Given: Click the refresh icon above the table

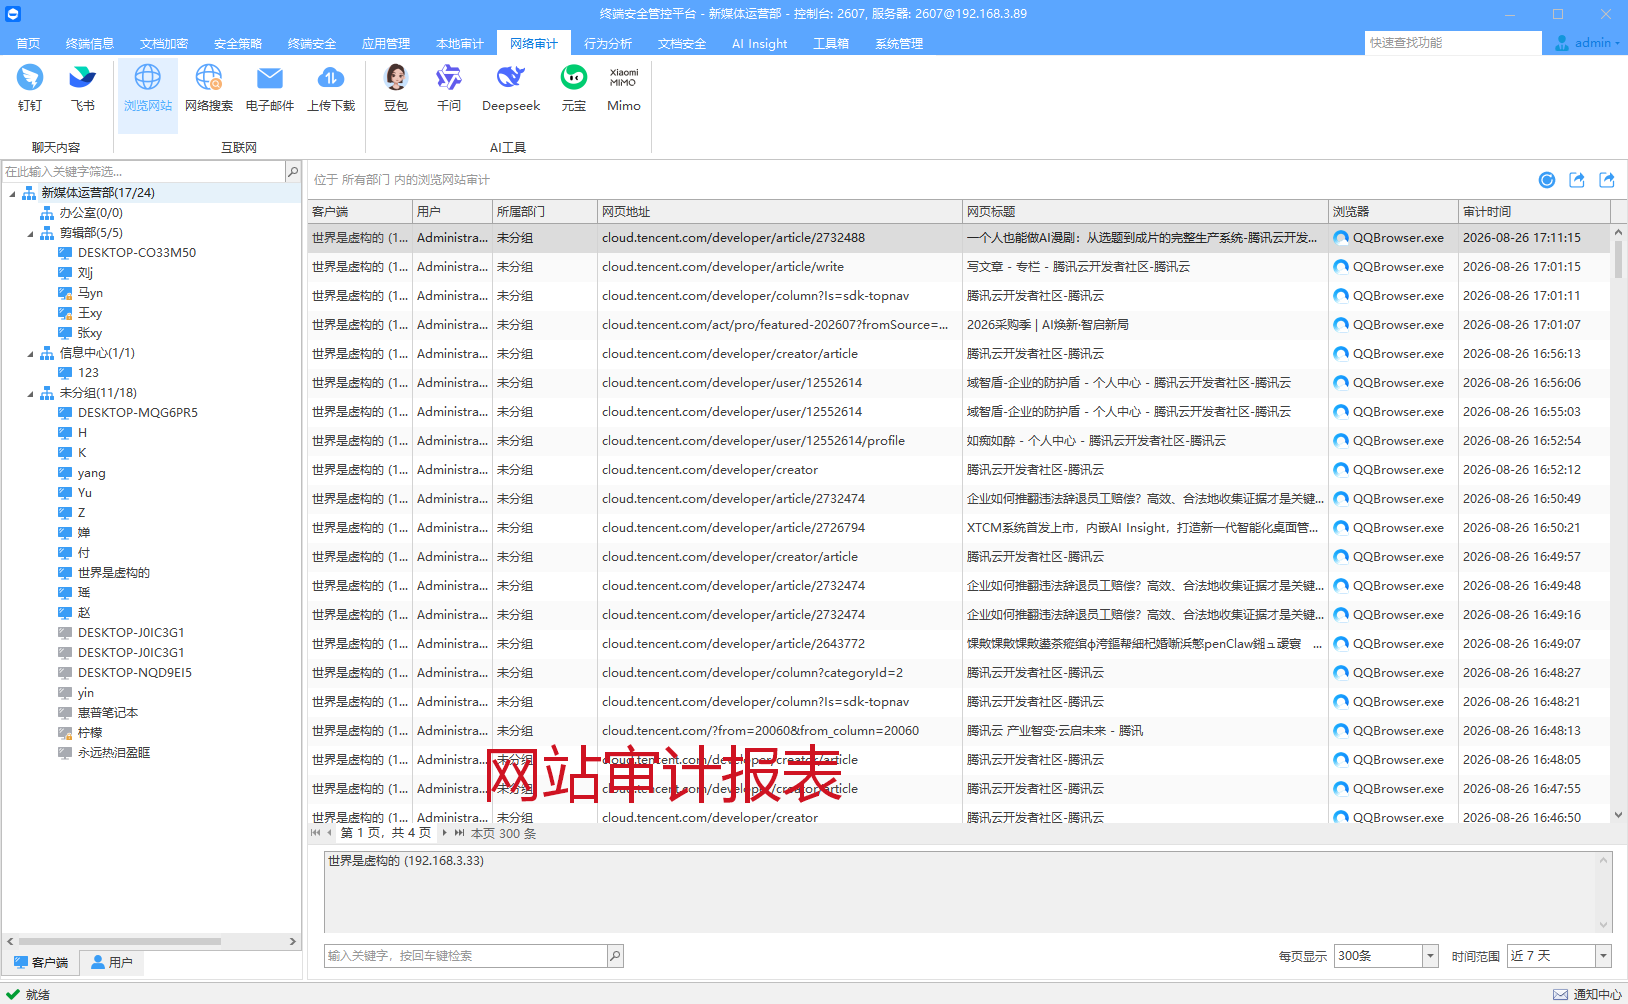Looking at the screenshot, I should [1547, 180].
